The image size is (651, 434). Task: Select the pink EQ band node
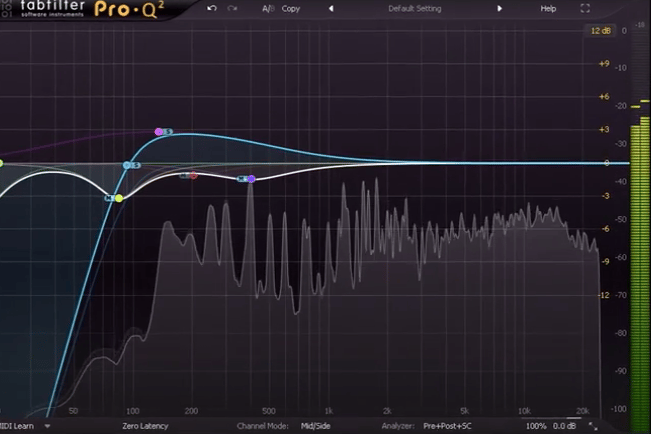(159, 132)
